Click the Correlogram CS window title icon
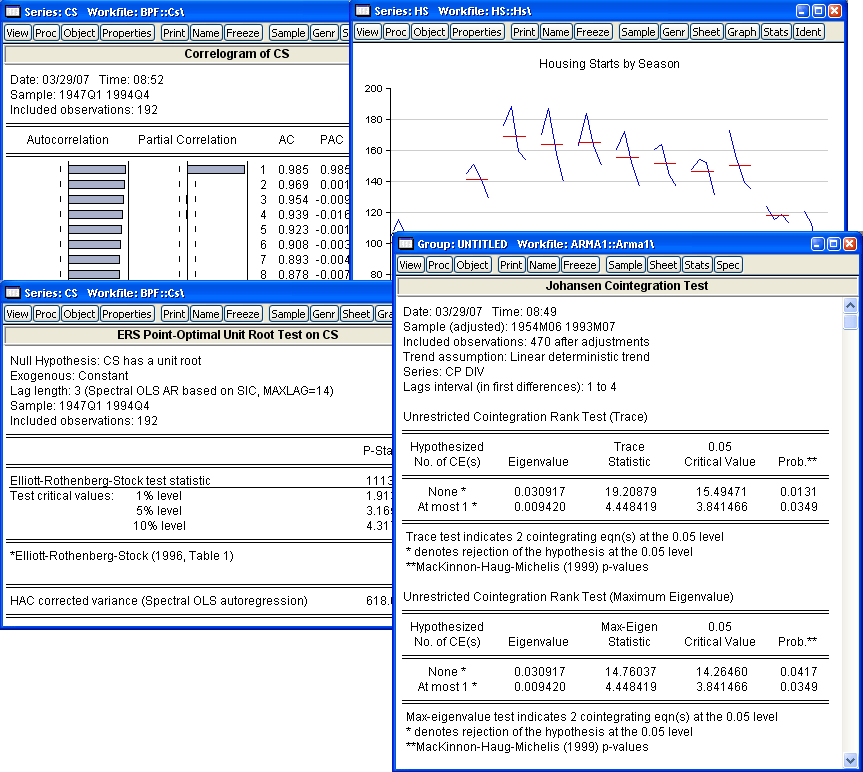This screenshot has width=863, height=772. click(x=13, y=10)
